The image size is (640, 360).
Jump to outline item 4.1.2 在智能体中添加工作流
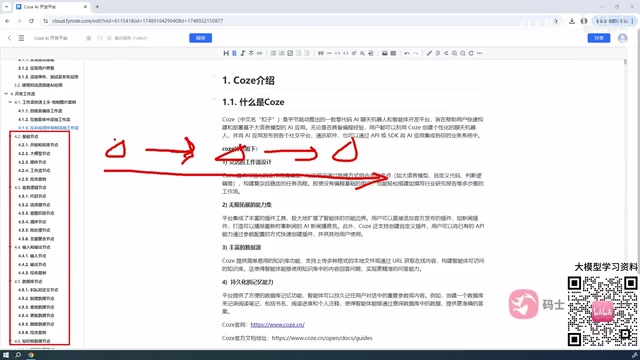[44, 119]
